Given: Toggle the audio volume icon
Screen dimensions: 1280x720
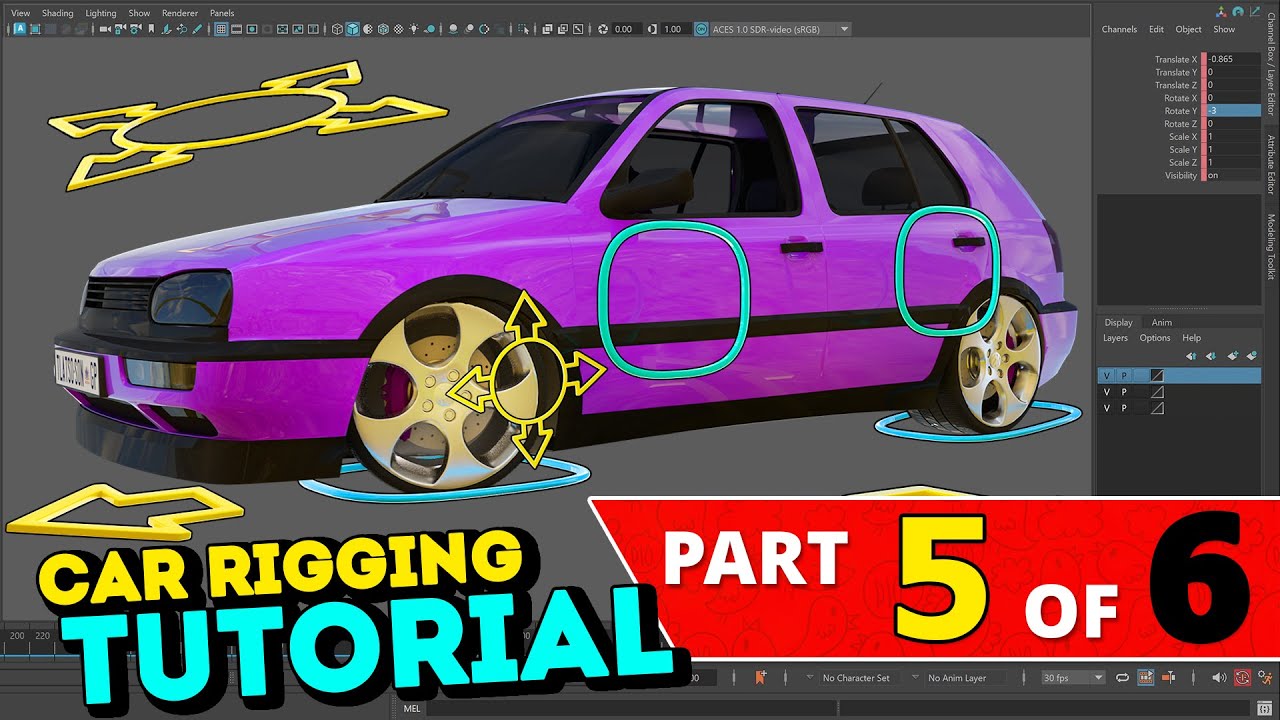Looking at the screenshot, I should click(x=1219, y=677).
